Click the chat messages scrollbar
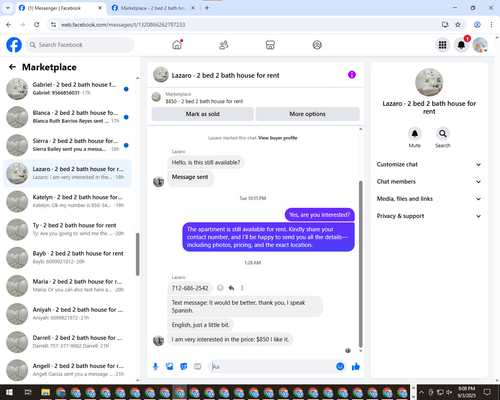The height and width of the screenshot is (400, 500). click(x=360, y=264)
